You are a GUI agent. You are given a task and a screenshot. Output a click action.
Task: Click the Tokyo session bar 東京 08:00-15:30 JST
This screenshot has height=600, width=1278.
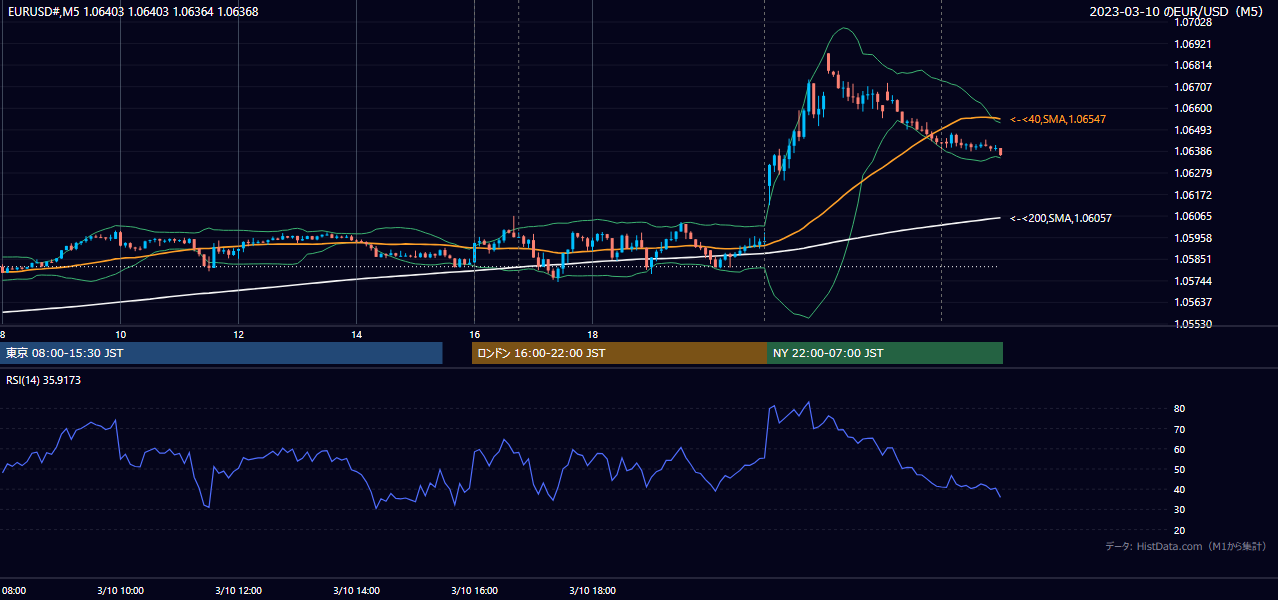pos(221,353)
